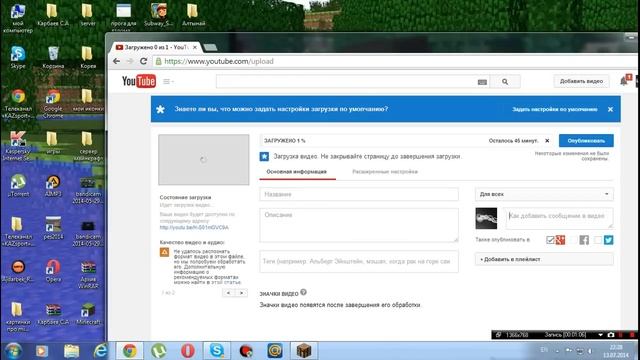The height and width of the screenshot is (360, 640).
Task: Open Minecraft from the taskbar
Action: click(304, 351)
